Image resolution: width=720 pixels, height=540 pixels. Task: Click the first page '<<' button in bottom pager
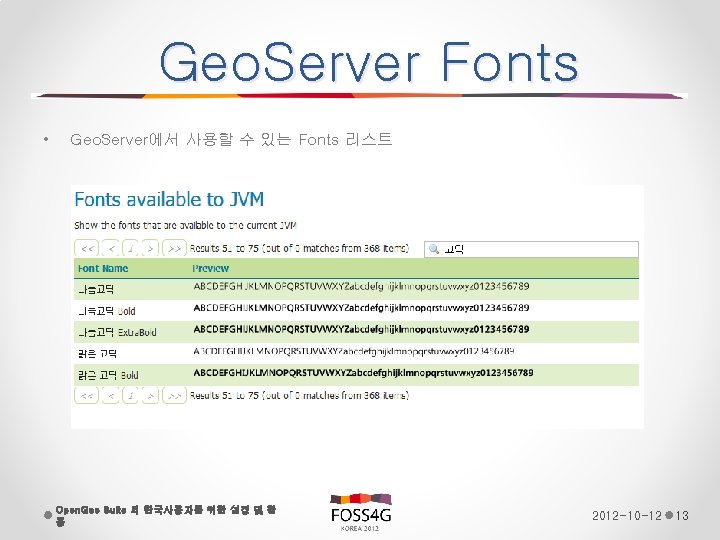pyautogui.click(x=87, y=395)
